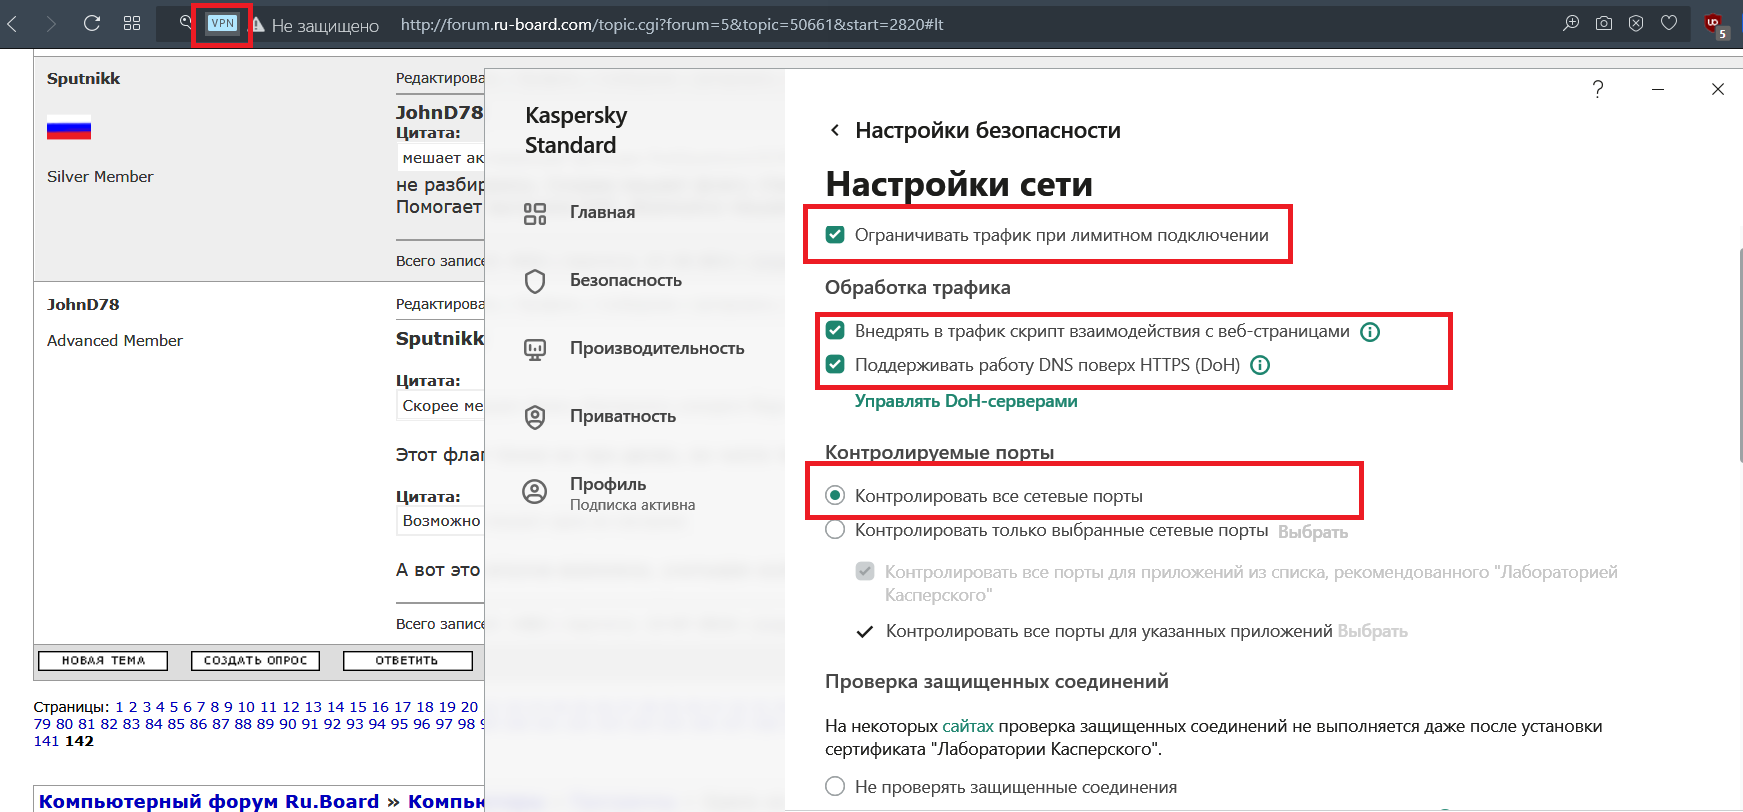Click the 'ОТВЕТИТЬ' forum button
The image size is (1743, 812).
coord(407,661)
